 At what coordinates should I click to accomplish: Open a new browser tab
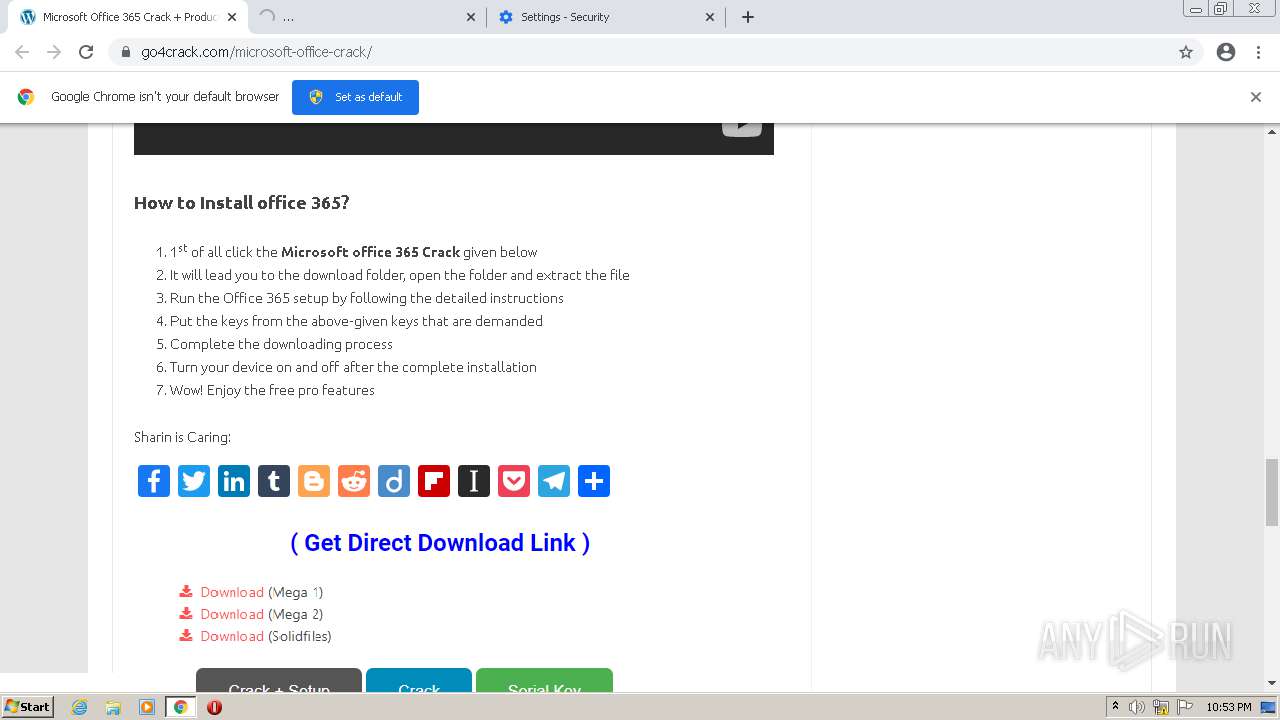[748, 17]
